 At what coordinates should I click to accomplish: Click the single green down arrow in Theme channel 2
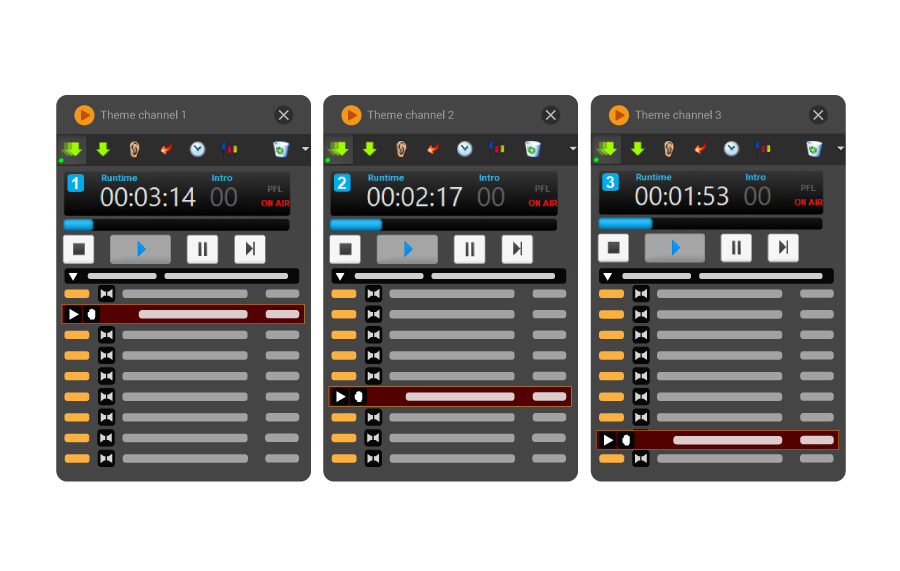pos(370,149)
